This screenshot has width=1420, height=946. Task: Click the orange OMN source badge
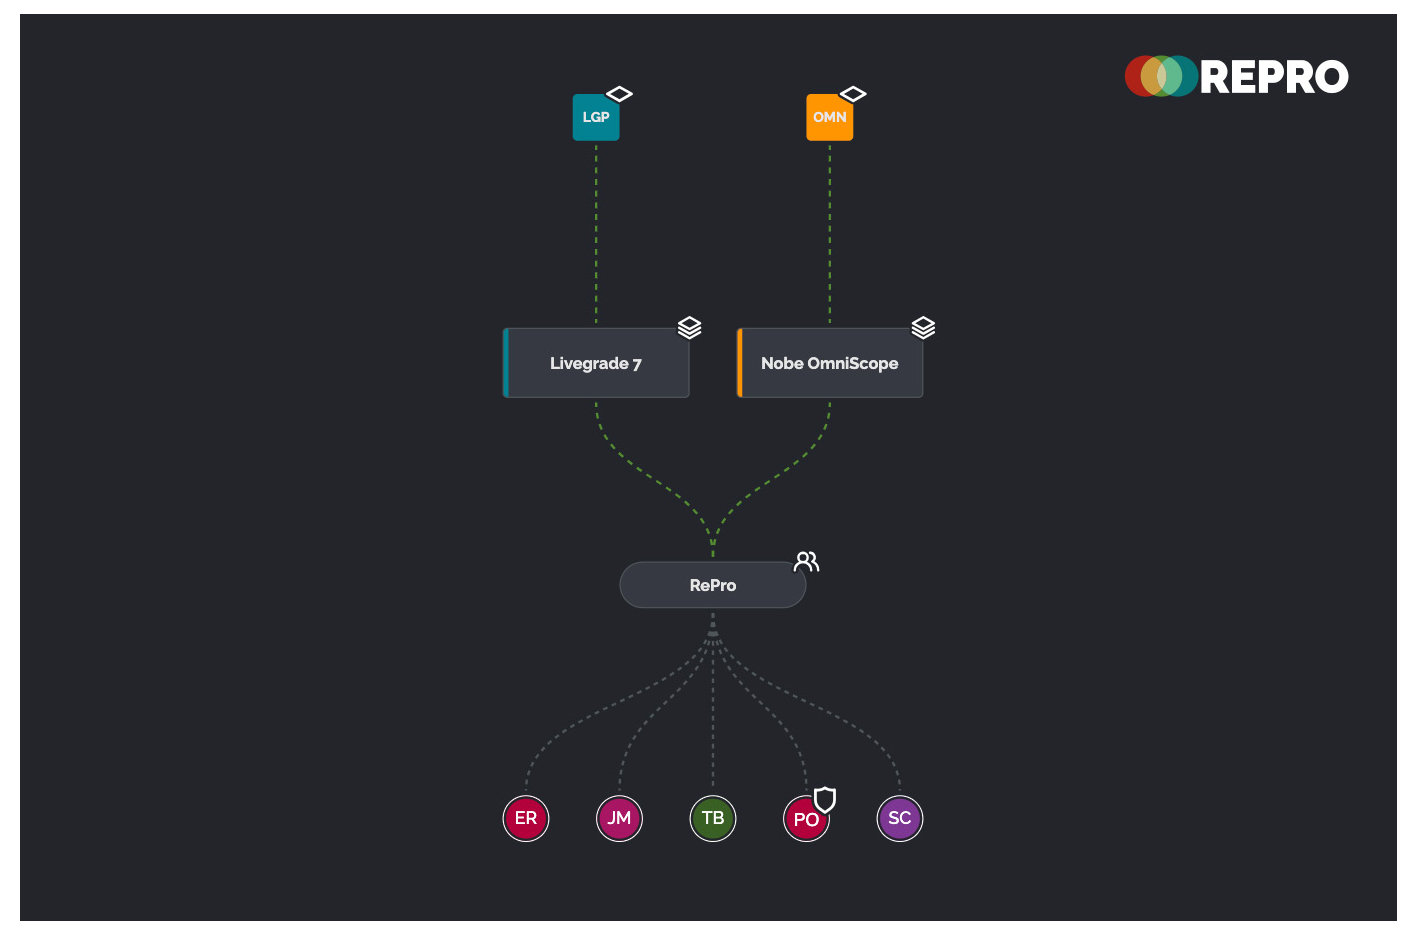coord(830,117)
